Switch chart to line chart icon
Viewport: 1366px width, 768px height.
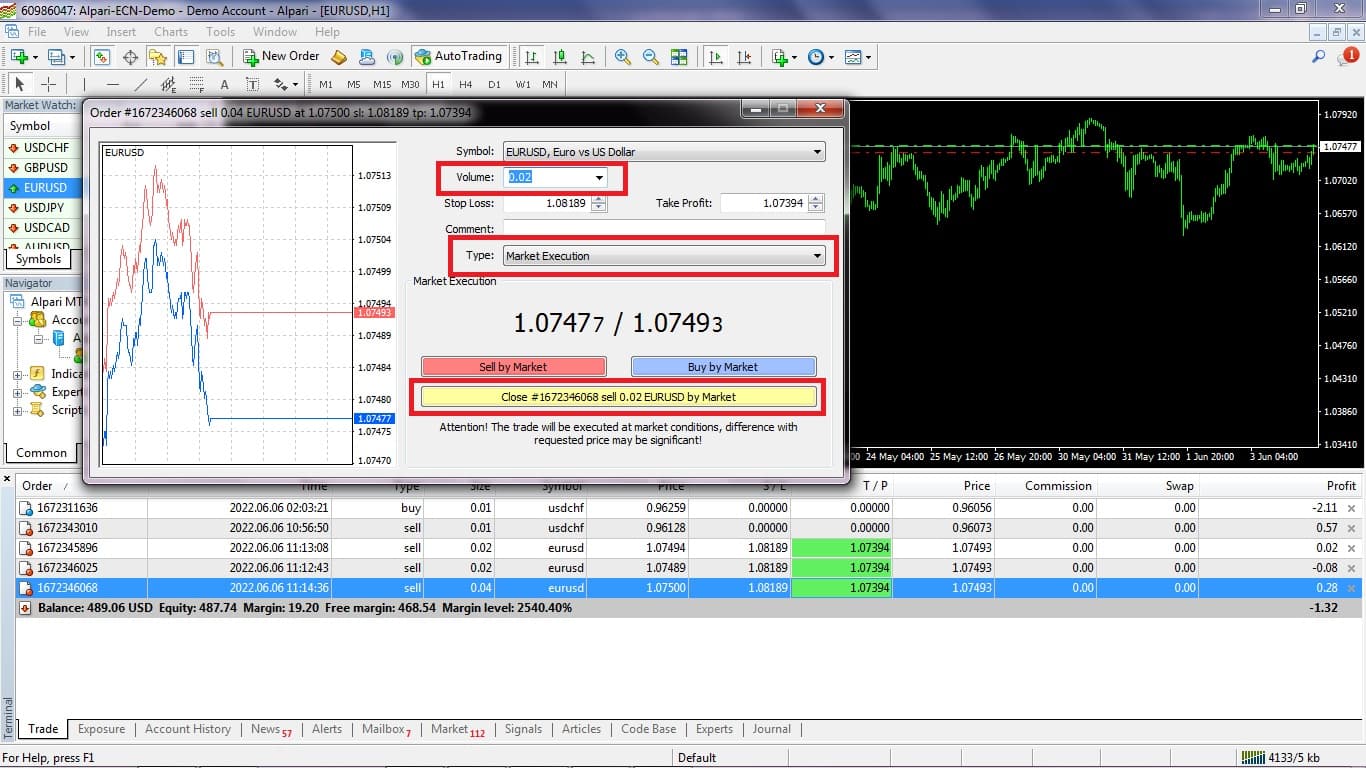point(588,57)
